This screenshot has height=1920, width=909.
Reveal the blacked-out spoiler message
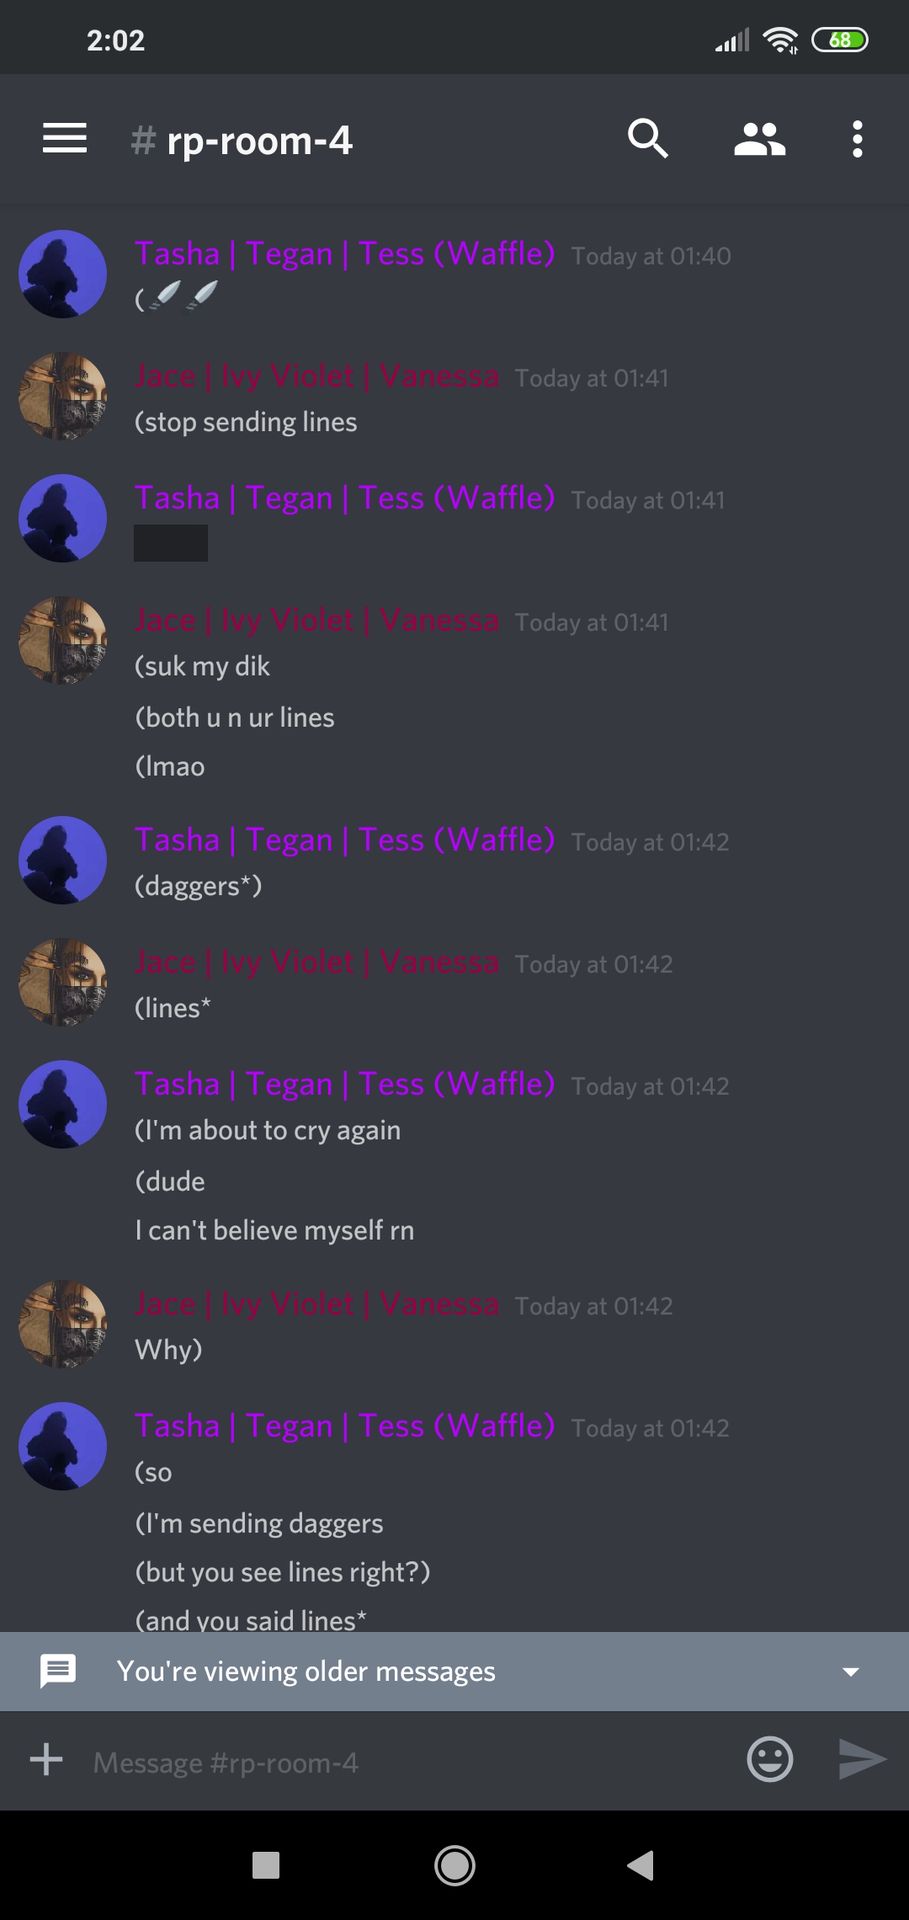(x=171, y=543)
